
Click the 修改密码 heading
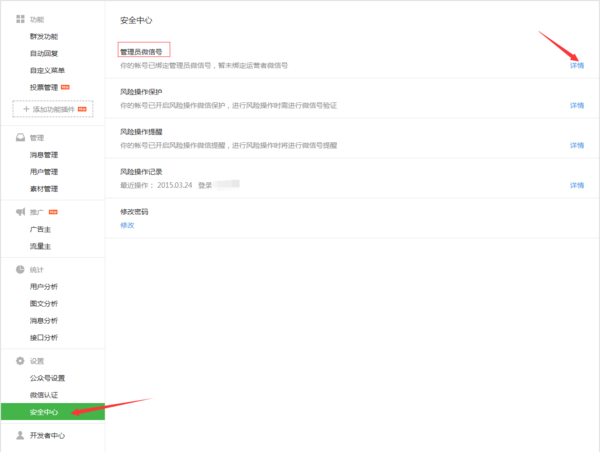(134, 212)
